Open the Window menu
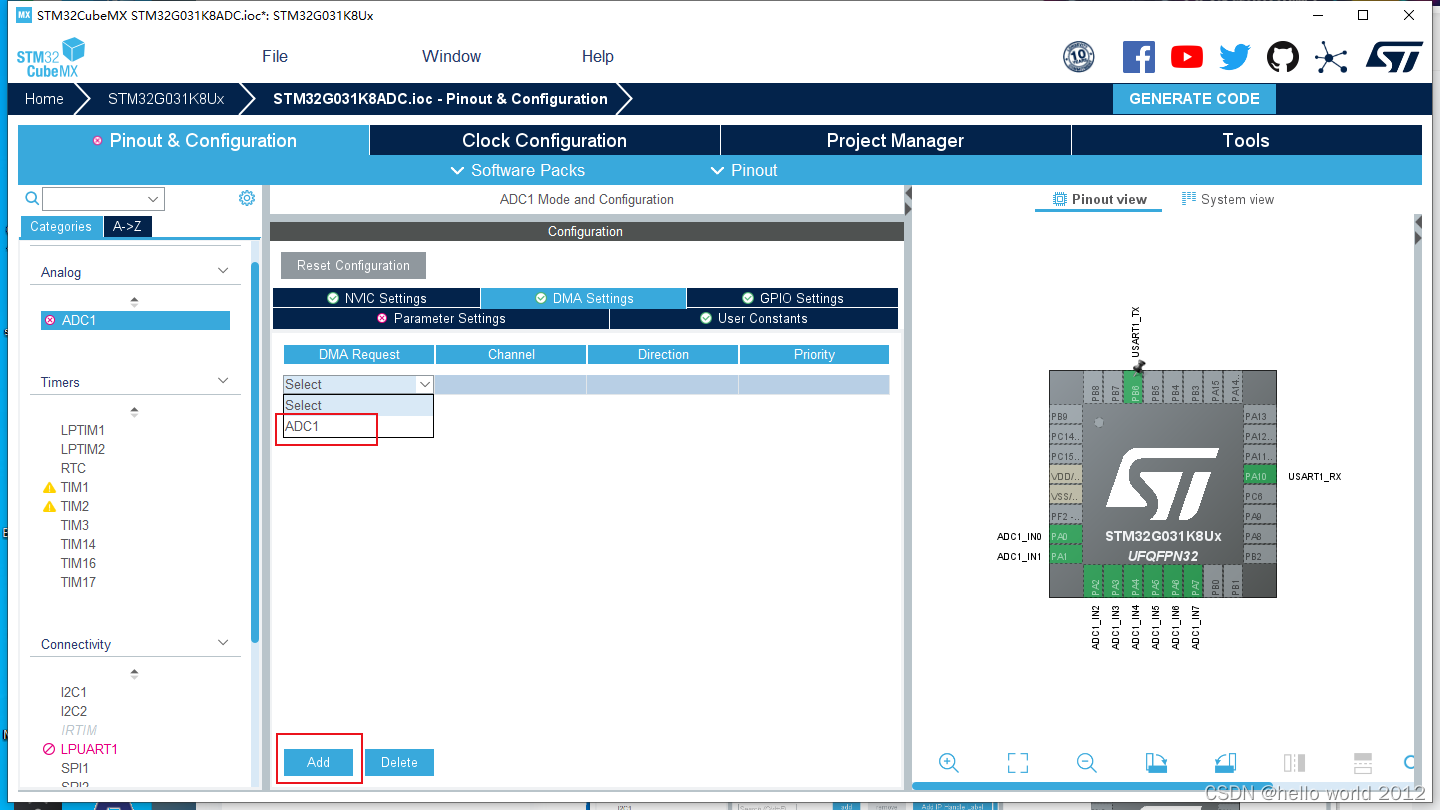Image resolution: width=1440 pixels, height=810 pixels. (x=451, y=56)
